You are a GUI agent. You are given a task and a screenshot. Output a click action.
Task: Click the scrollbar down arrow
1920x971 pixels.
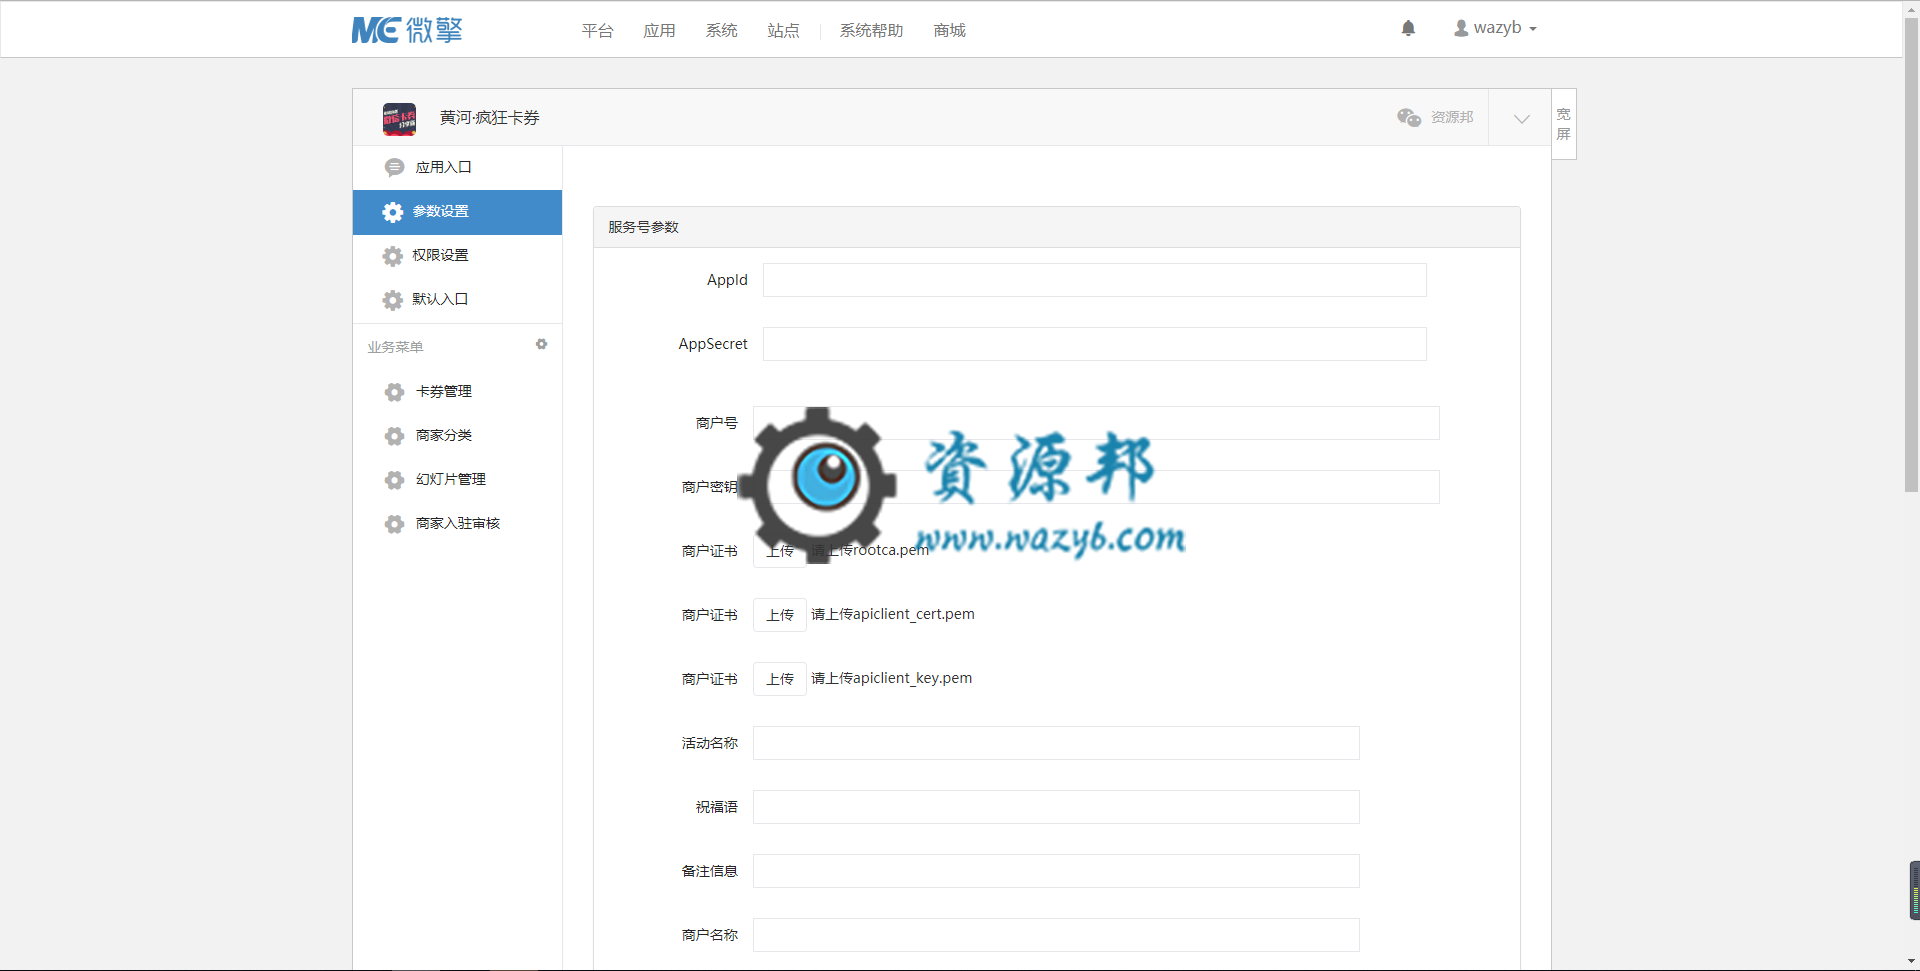click(x=1911, y=962)
